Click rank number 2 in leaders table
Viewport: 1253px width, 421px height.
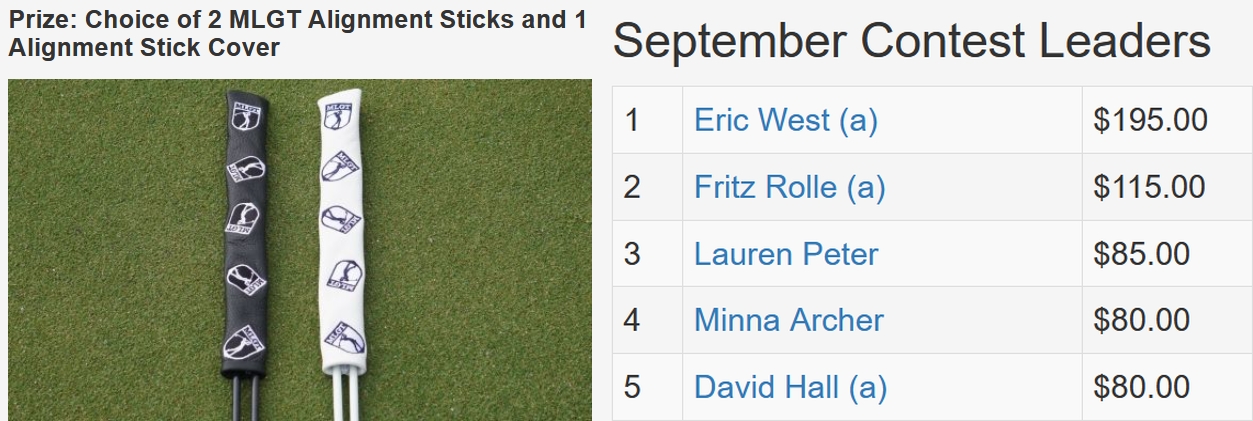(x=631, y=187)
